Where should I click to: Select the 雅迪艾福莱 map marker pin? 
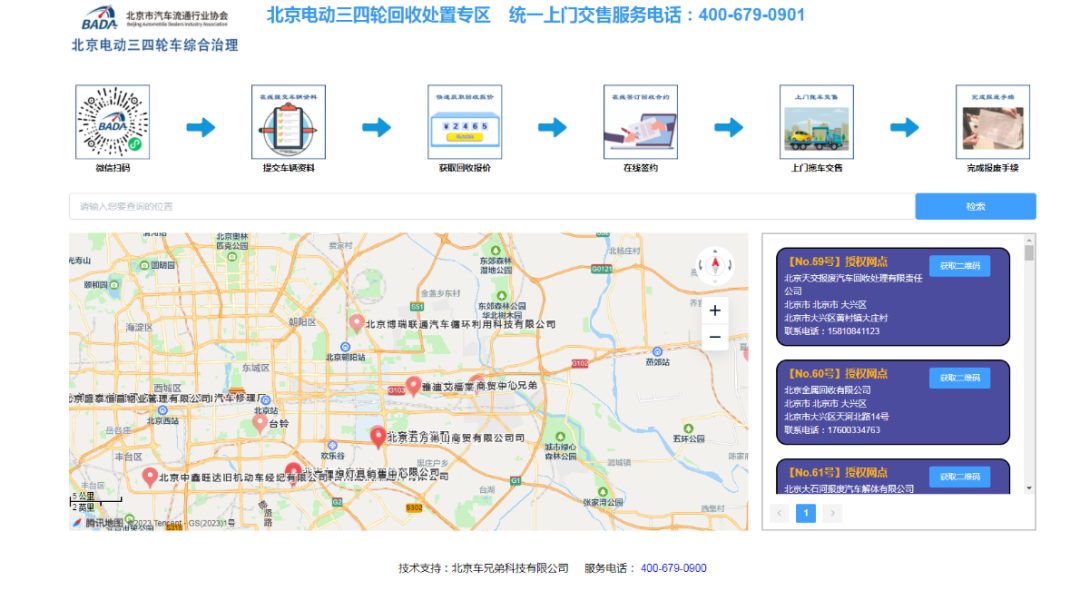click(x=413, y=385)
